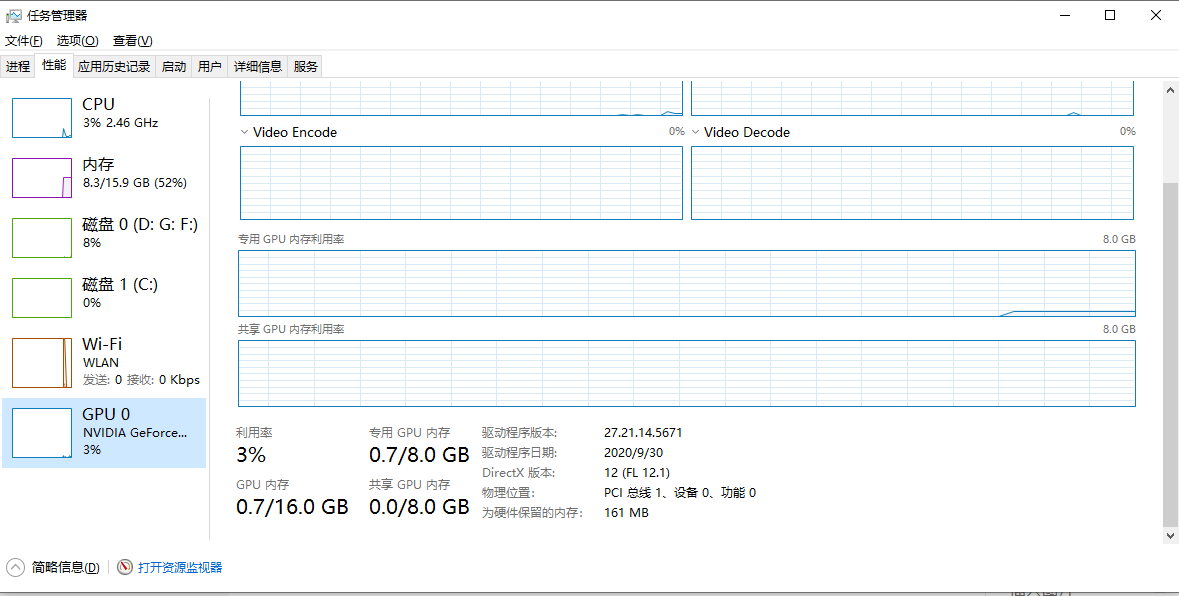Switch to the 应用历史记录 tab

[x=114, y=66]
